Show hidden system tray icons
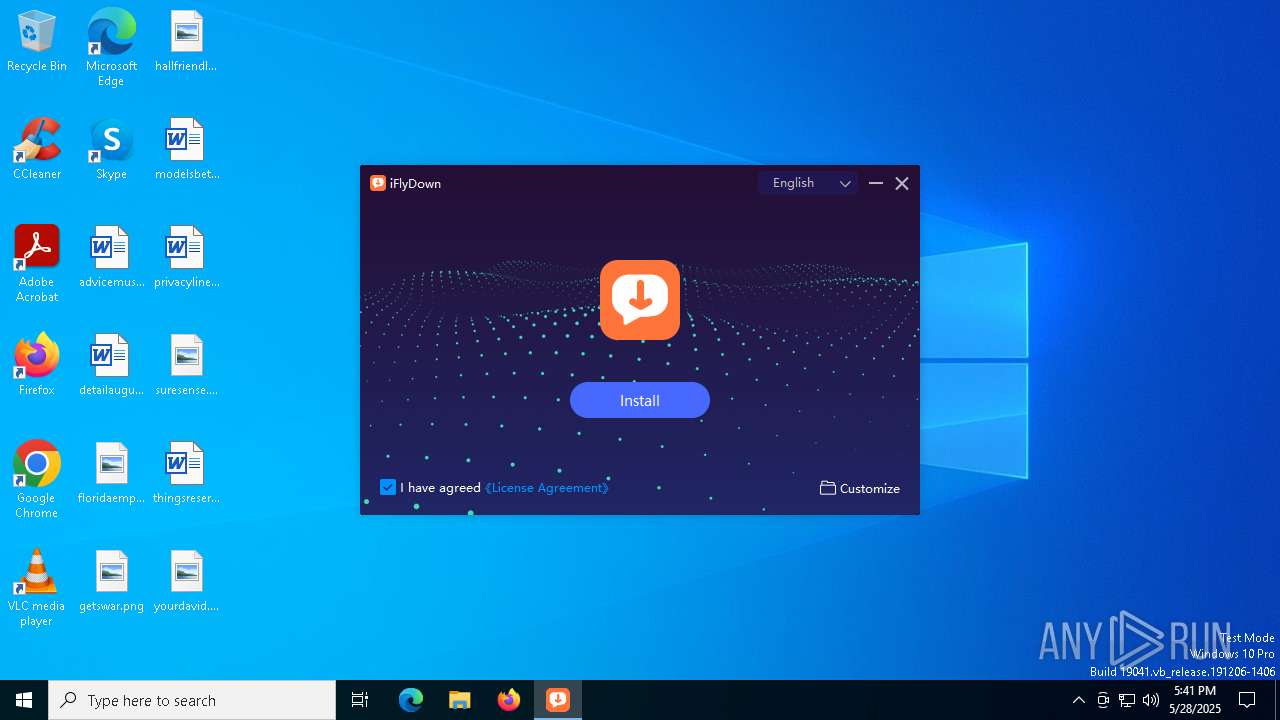The width and height of the screenshot is (1280, 720). (1078, 700)
